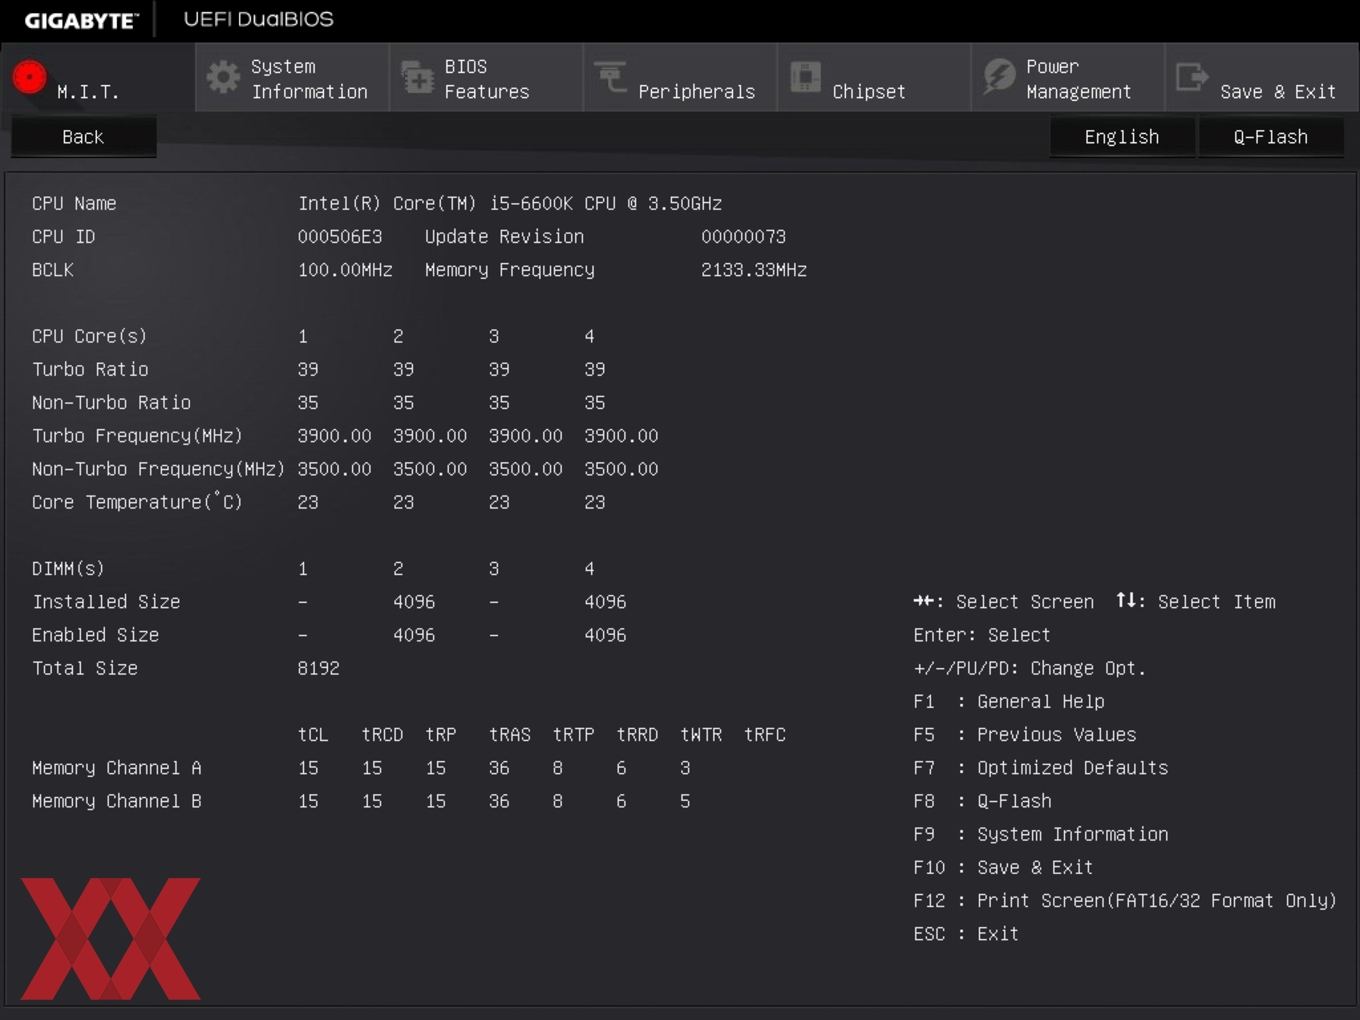Select the Turbo Frequency(MHz) label
The image size is (1360, 1020).
(x=137, y=436)
